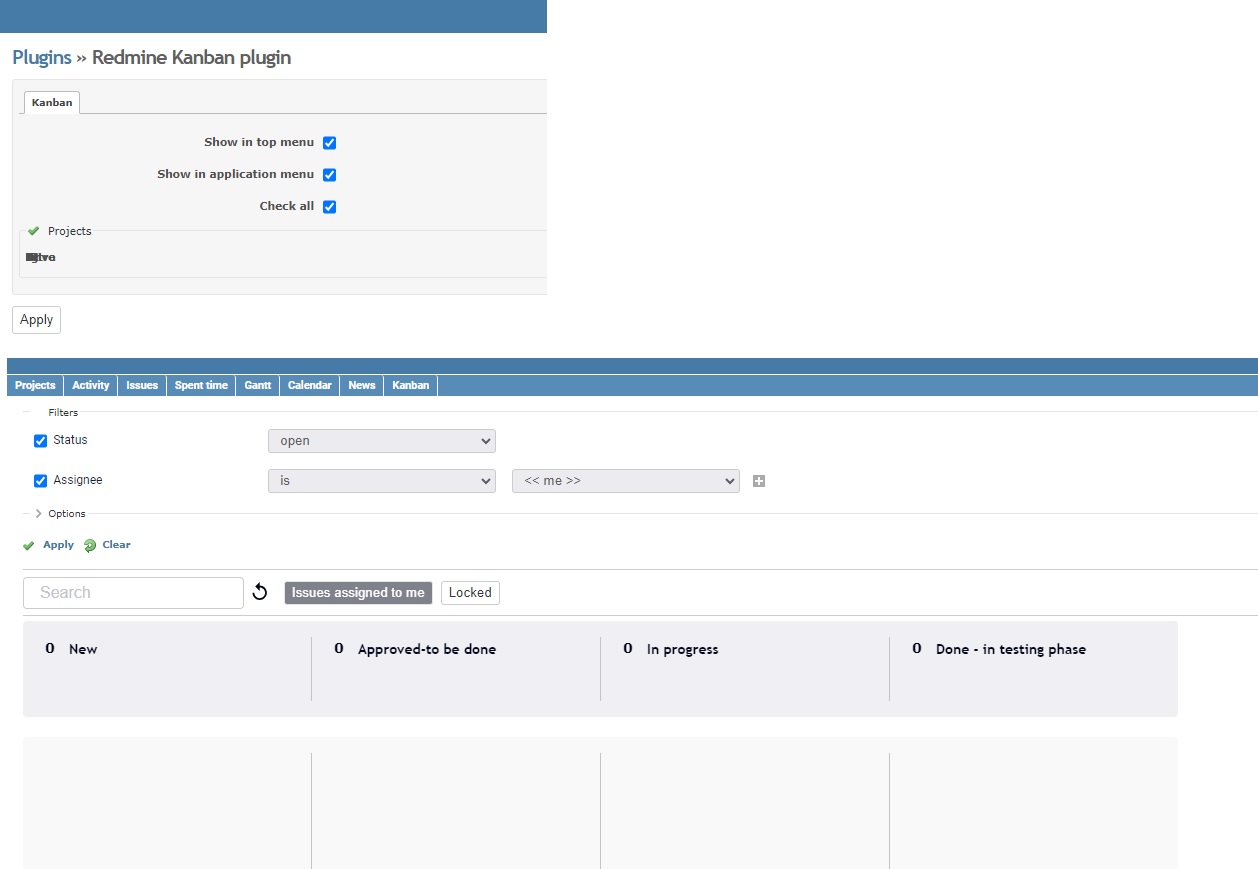Open the Spent time menu item
Screen dimensions: 1258x869
tap(201, 385)
